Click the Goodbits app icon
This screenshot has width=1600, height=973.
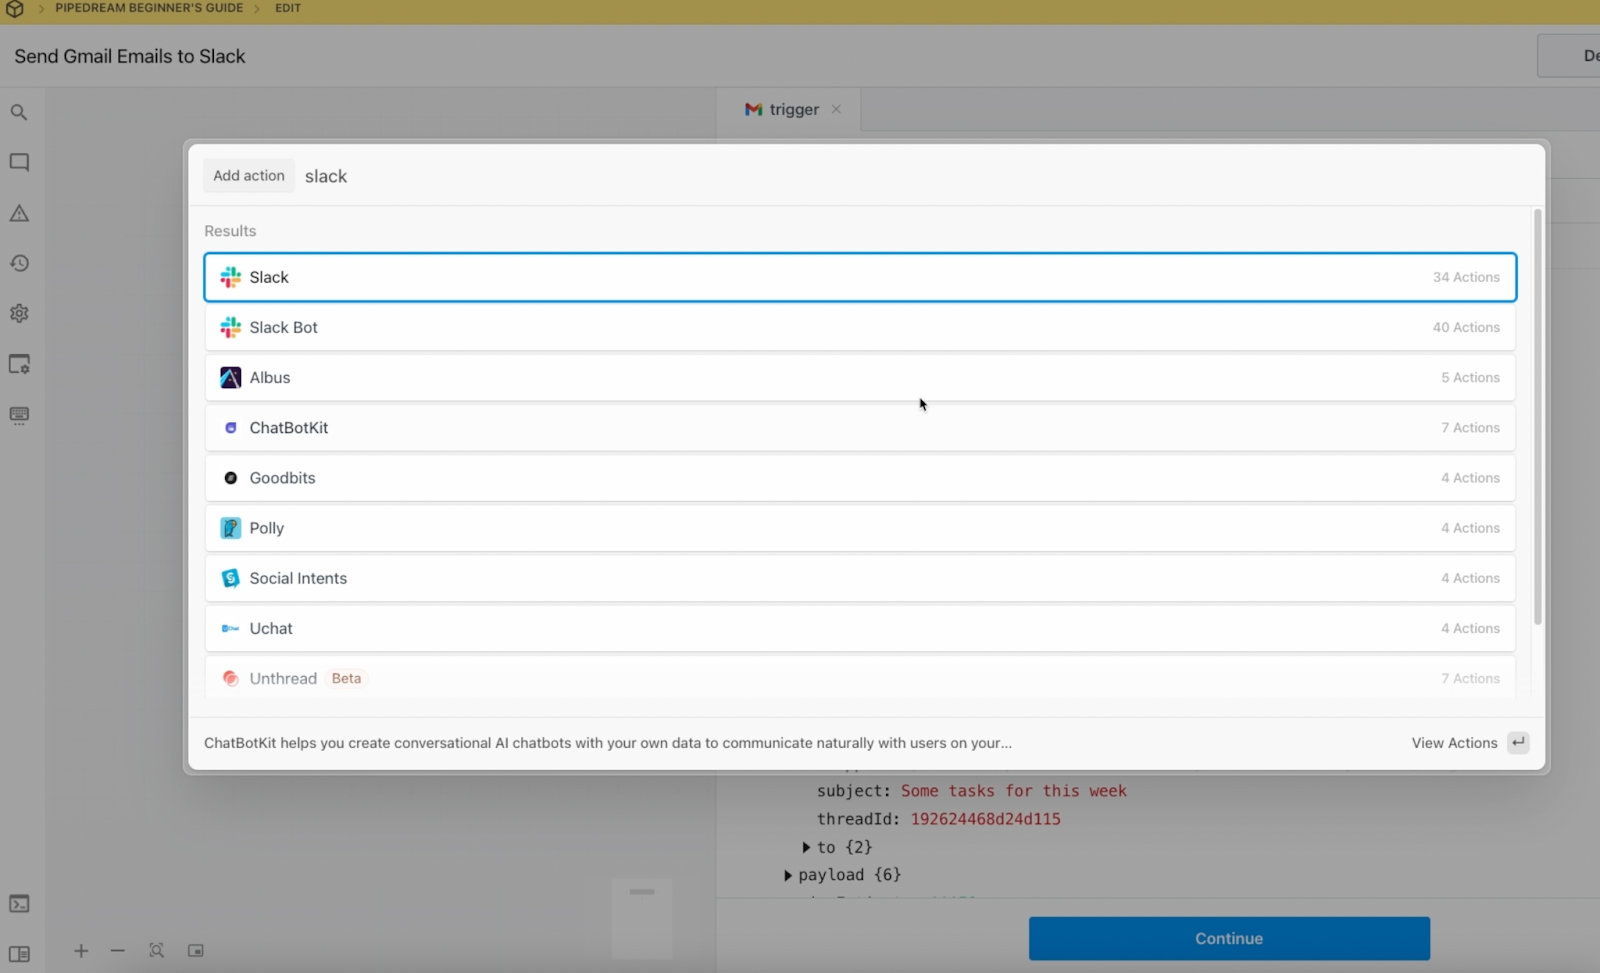click(231, 478)
